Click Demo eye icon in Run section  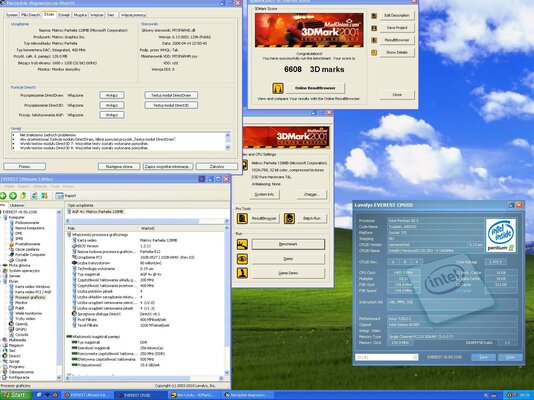tap(242, 259)
